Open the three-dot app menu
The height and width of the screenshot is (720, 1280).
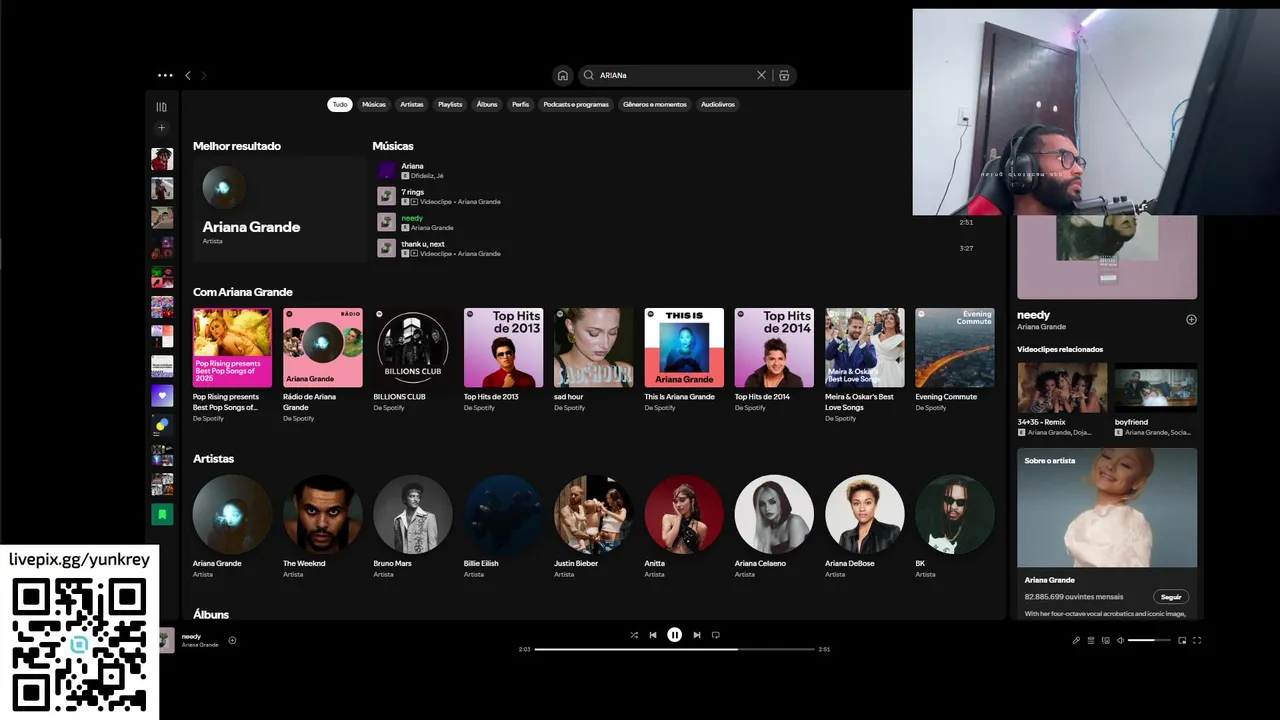(165, 75)
